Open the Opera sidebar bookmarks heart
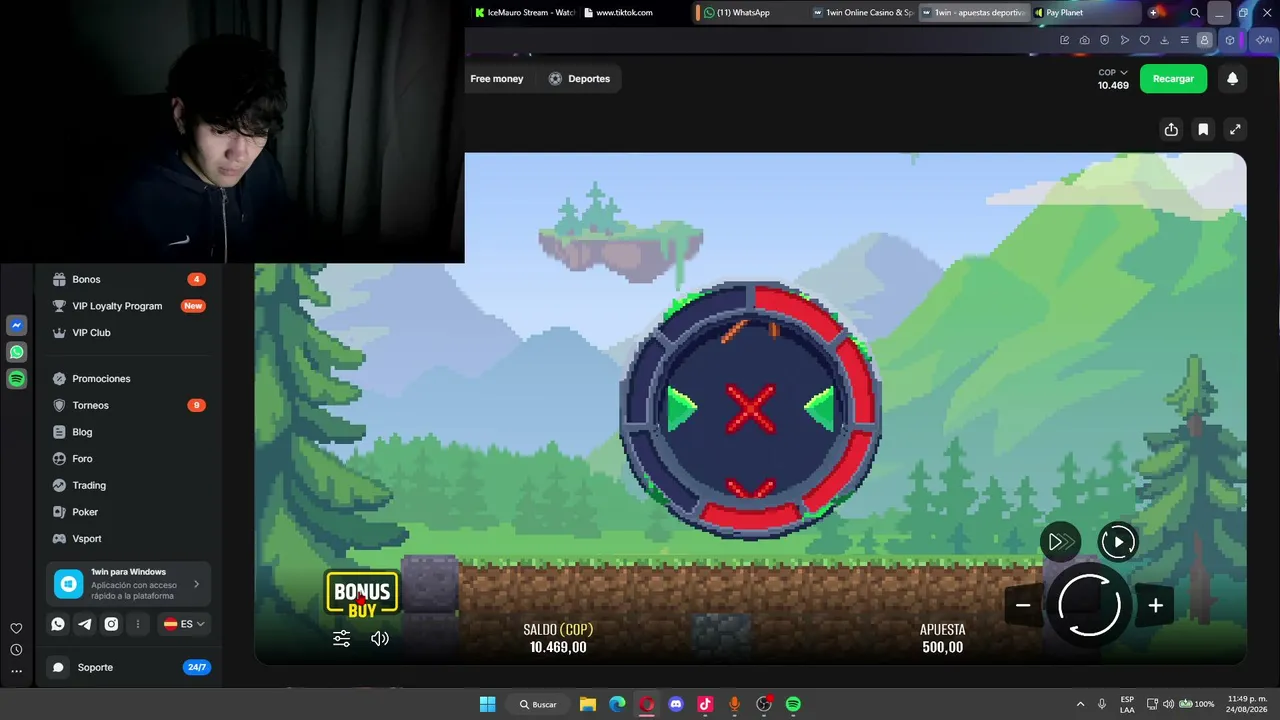Viewport: 1280px width, 720px height. pos(16,628)
